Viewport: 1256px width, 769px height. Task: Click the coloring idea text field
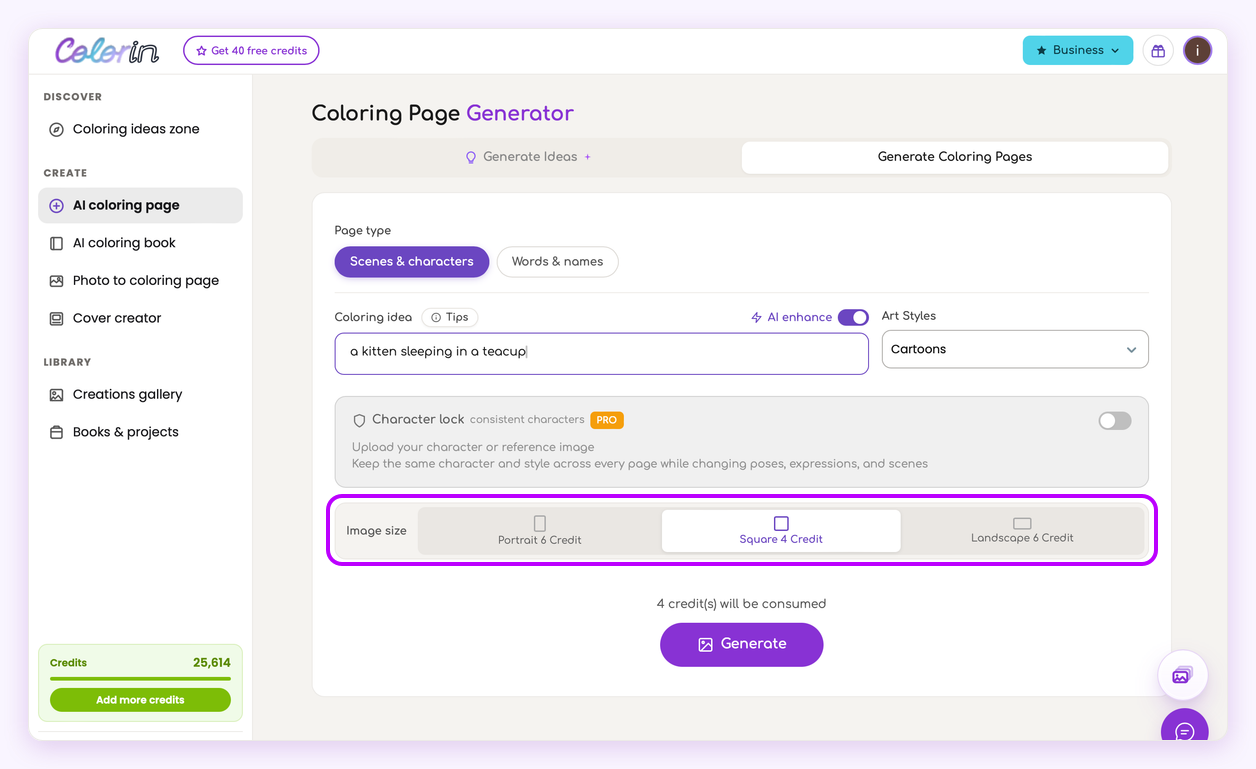coord(601,353)
